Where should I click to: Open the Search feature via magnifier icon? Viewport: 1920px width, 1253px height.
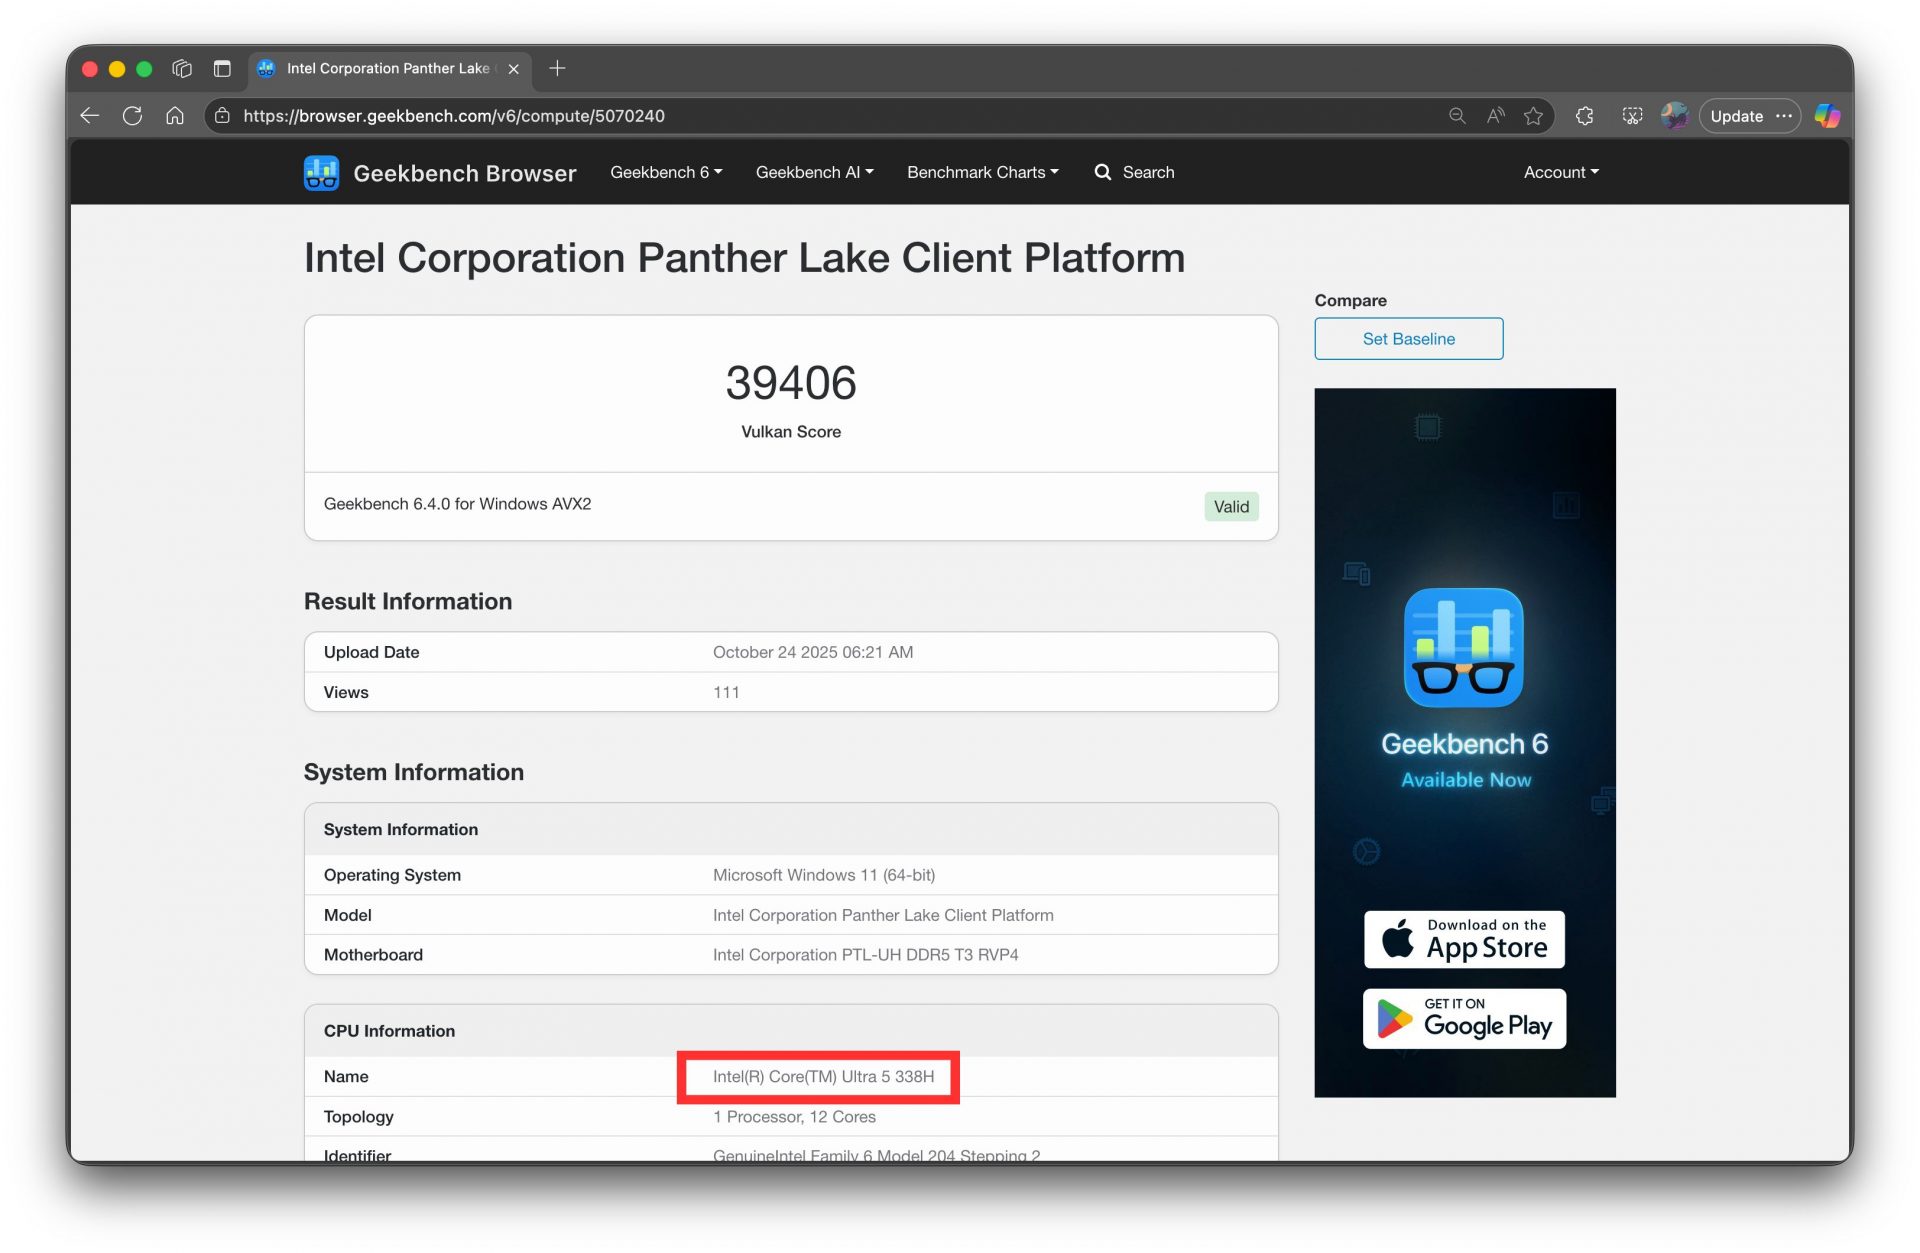1103,172
